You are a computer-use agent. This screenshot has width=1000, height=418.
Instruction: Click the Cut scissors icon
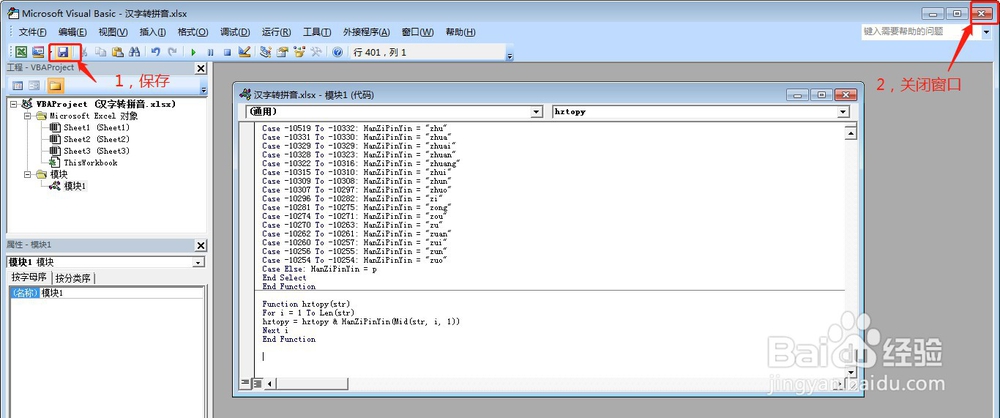[84, 52]
